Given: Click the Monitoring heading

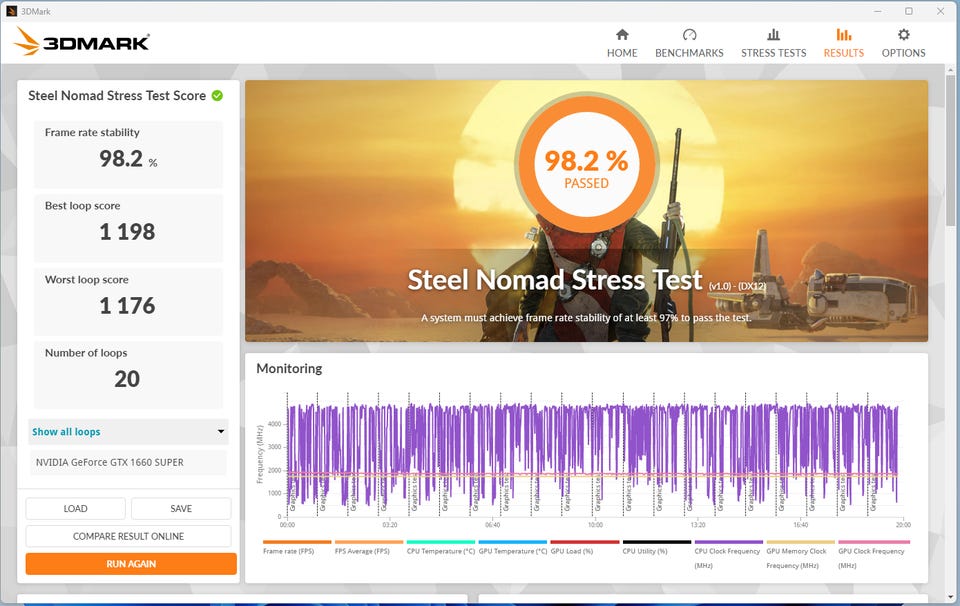Looking at the screenshot, I should coord(289,368).
